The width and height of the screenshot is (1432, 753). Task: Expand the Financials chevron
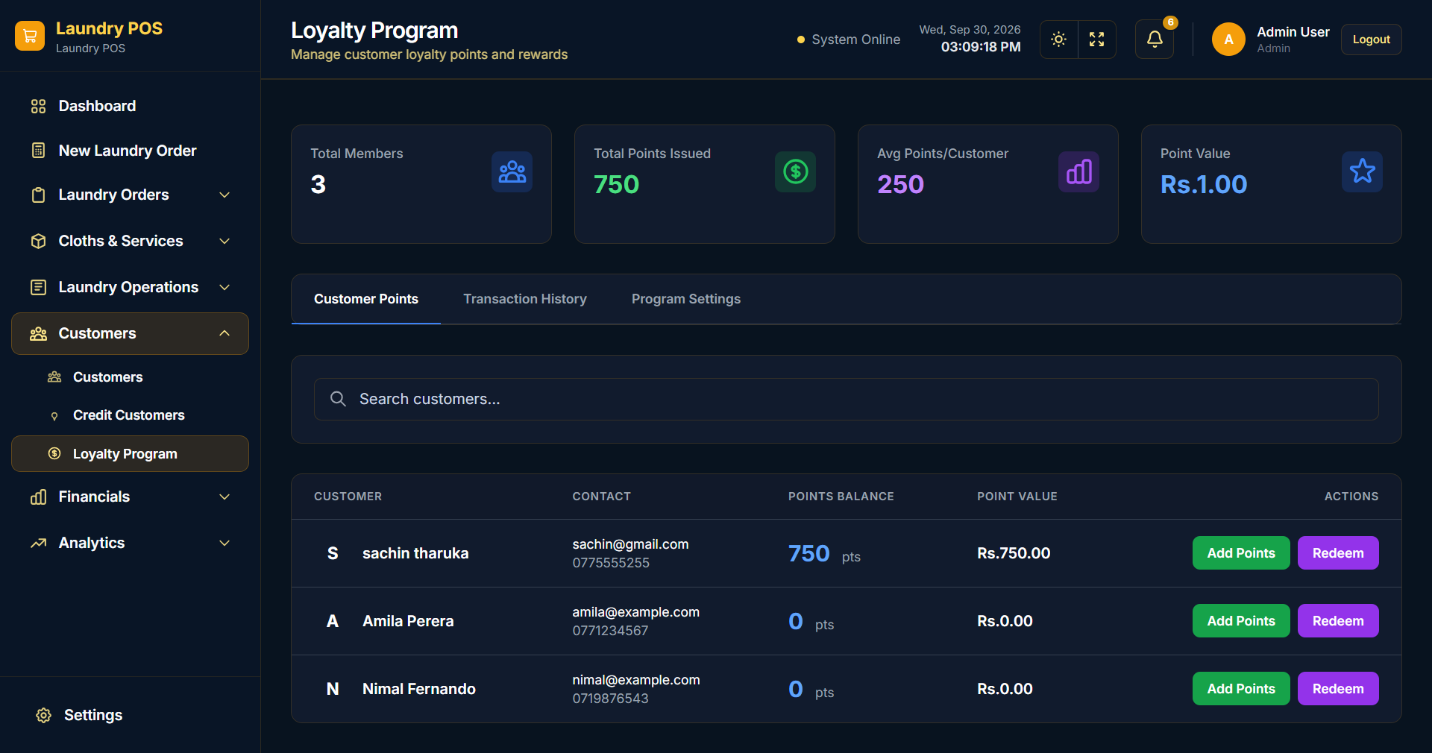coord(225,497)
